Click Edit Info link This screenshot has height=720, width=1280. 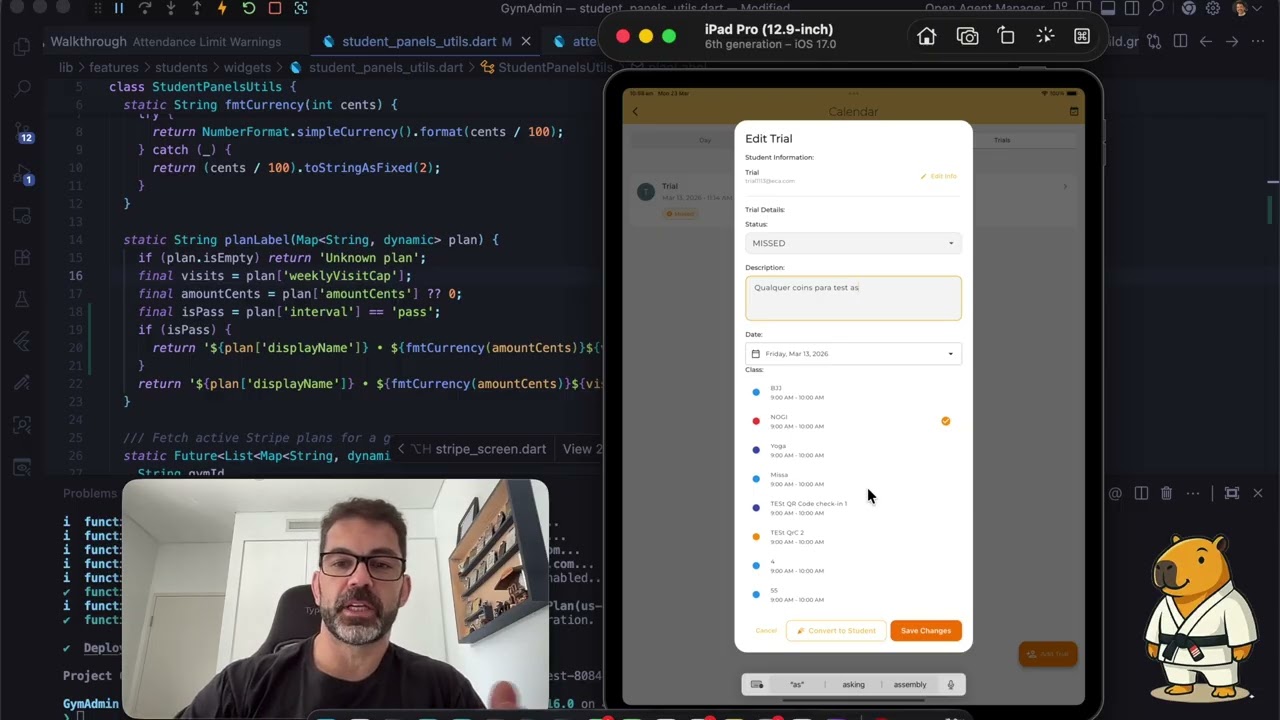coord(939,176)
